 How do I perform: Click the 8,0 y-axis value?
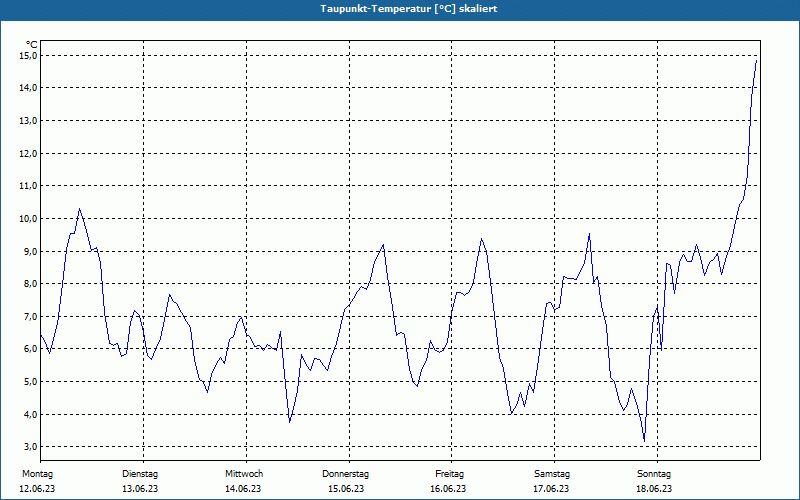[31, 284]
